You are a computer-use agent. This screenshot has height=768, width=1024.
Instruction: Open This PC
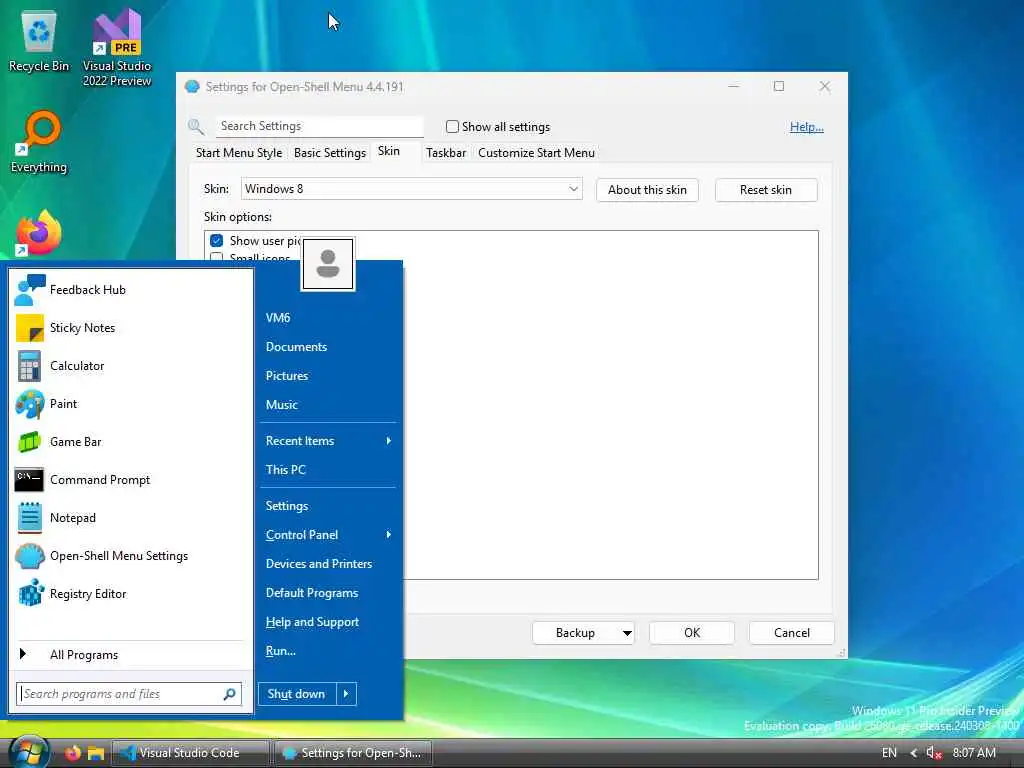click(328, 470)
